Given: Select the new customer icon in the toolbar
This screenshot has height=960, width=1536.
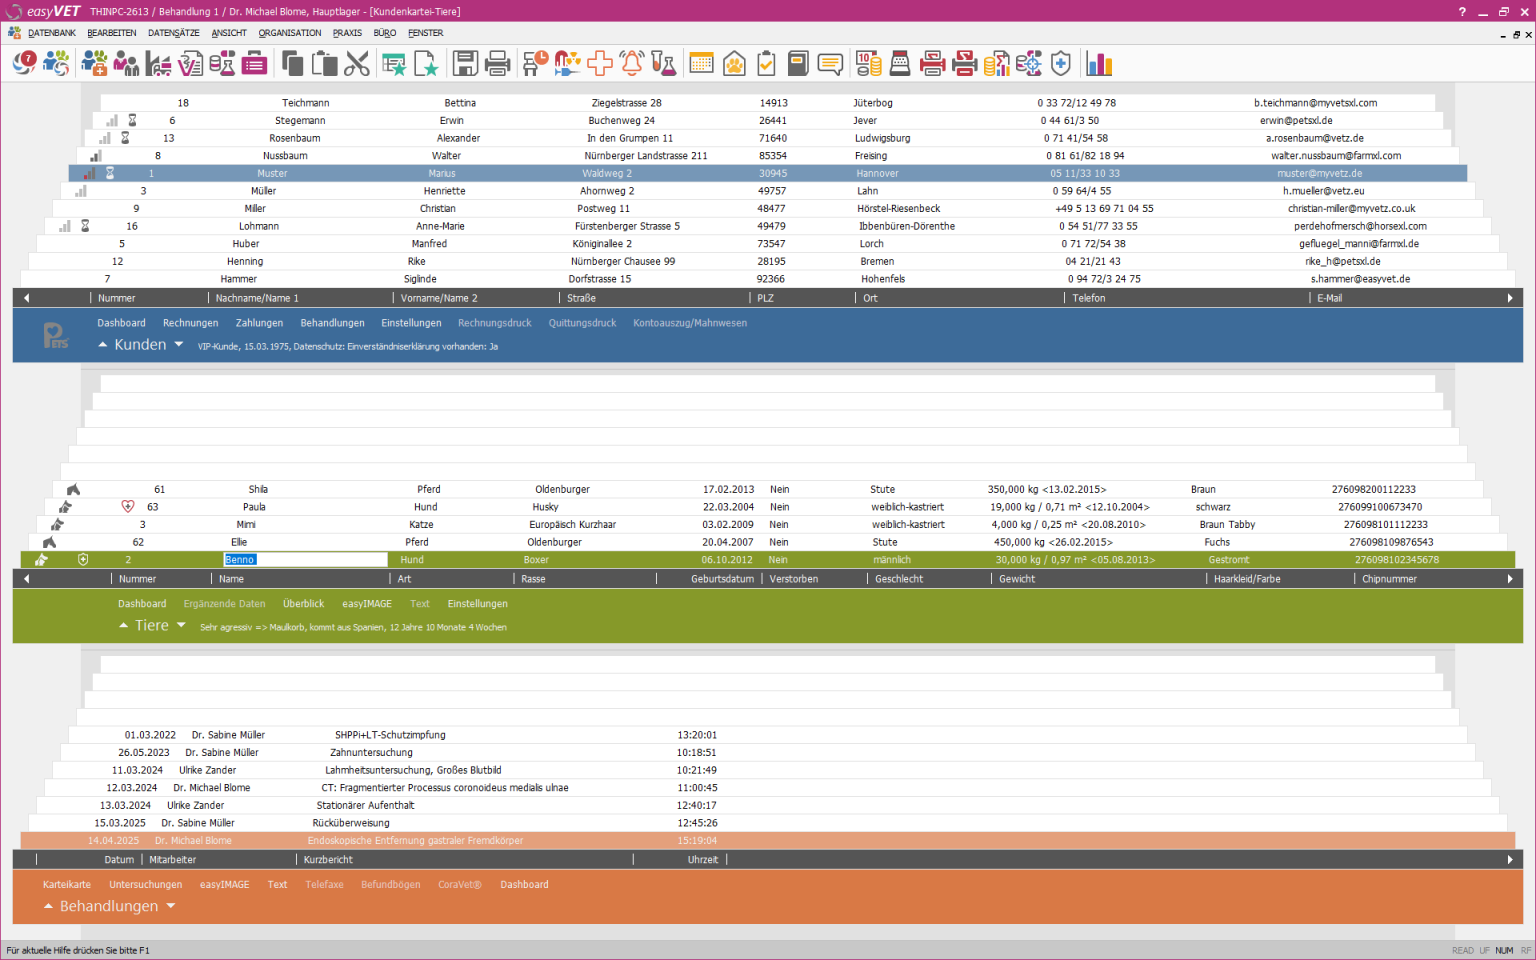Looking at the screenshot, I should click(x=92, y=62).
